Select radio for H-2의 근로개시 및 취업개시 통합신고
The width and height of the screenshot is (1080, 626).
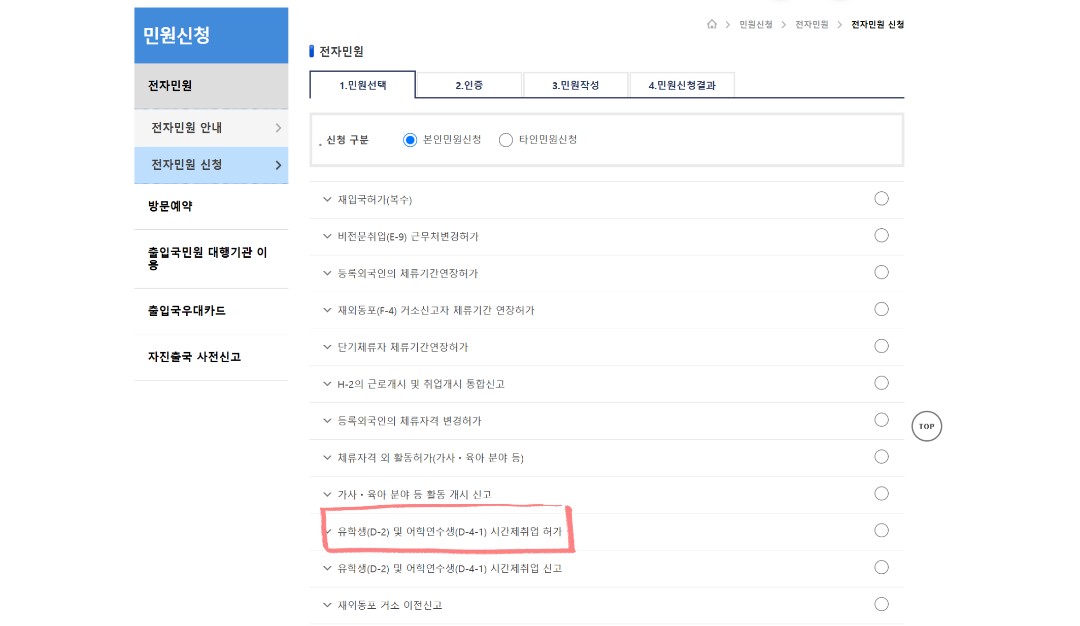pyautogui.click(x=881, y=383)
